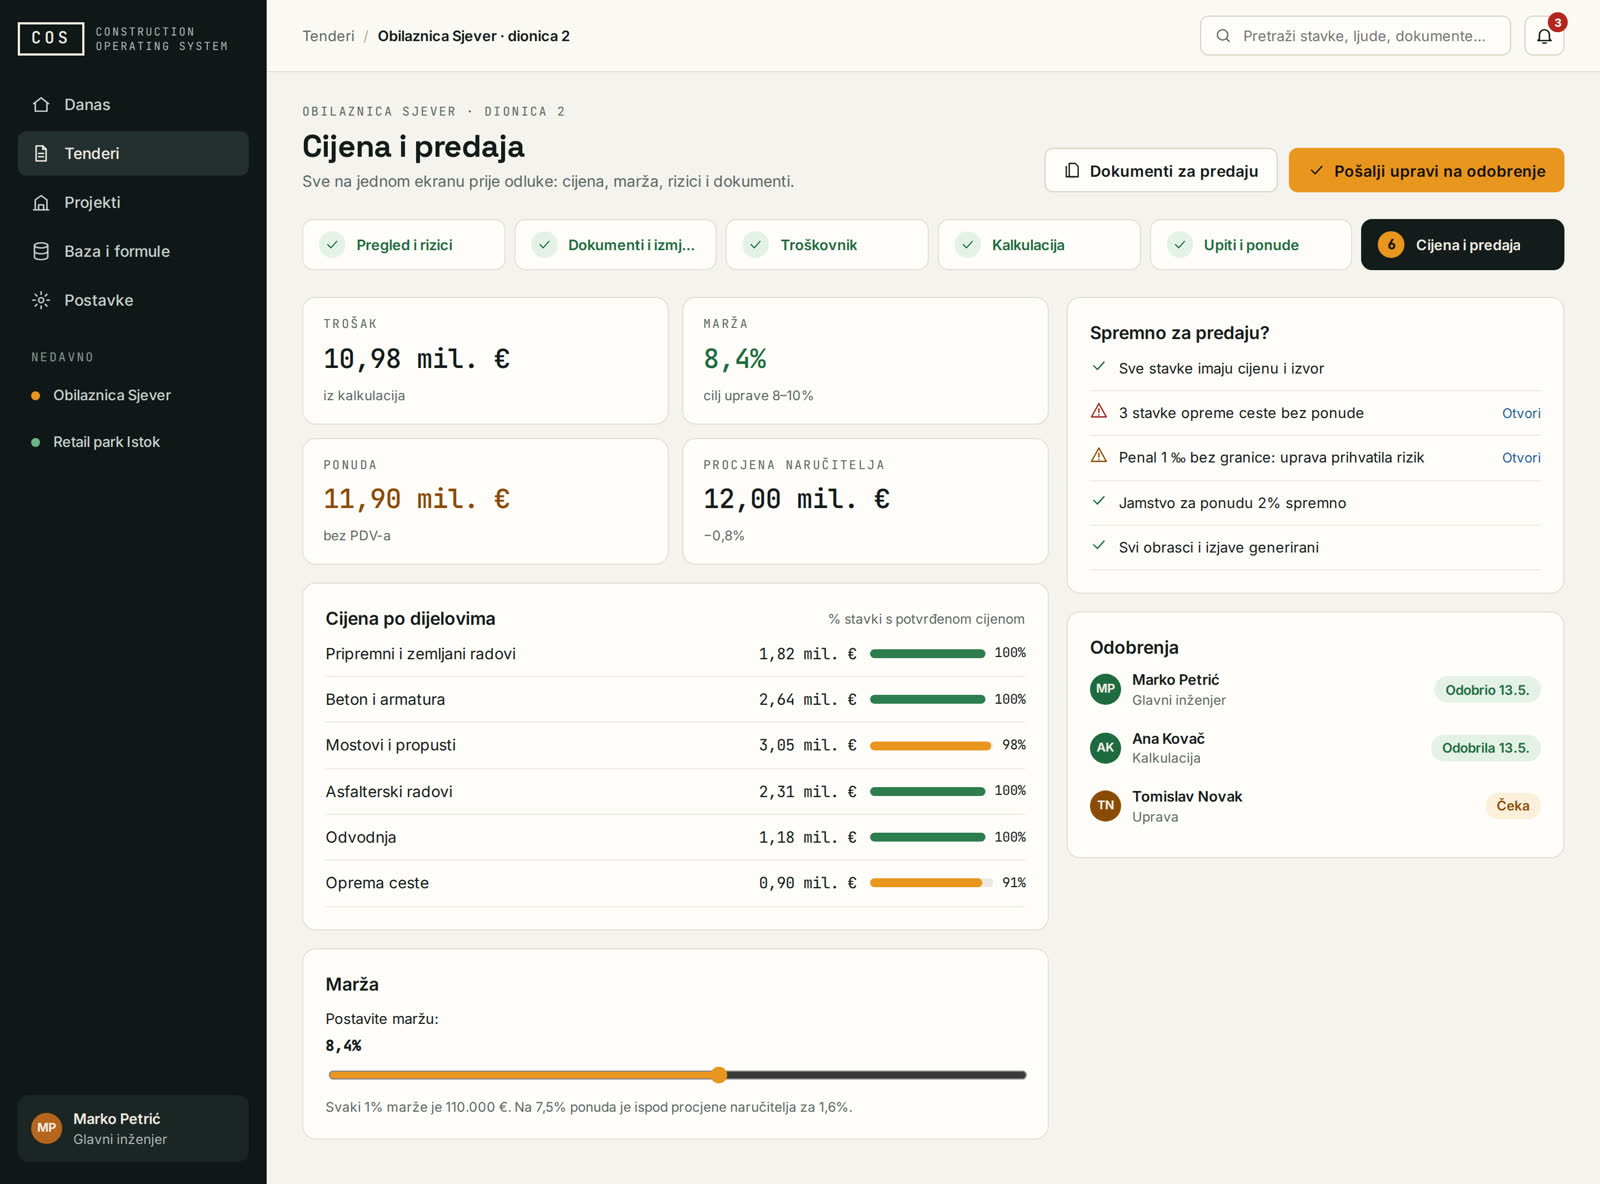
Task: Click the Marko Petrić profile avatar in sidebar
Action: [46, 1128]
